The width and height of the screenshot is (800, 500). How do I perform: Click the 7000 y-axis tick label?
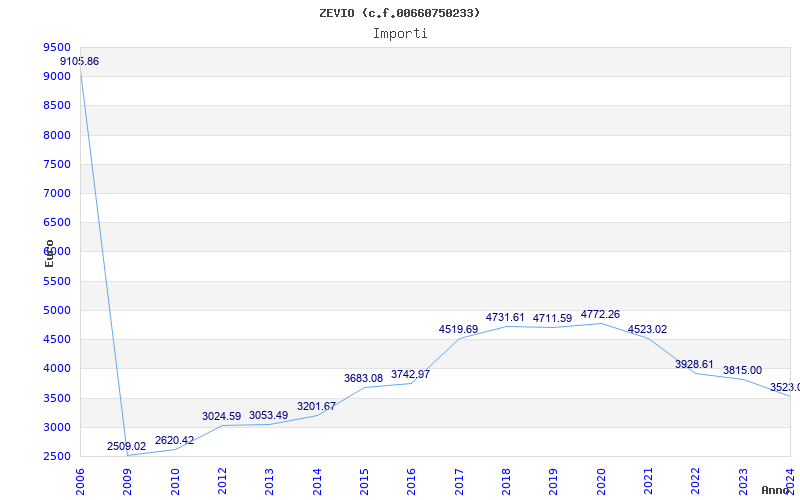[x=57, y=193]
